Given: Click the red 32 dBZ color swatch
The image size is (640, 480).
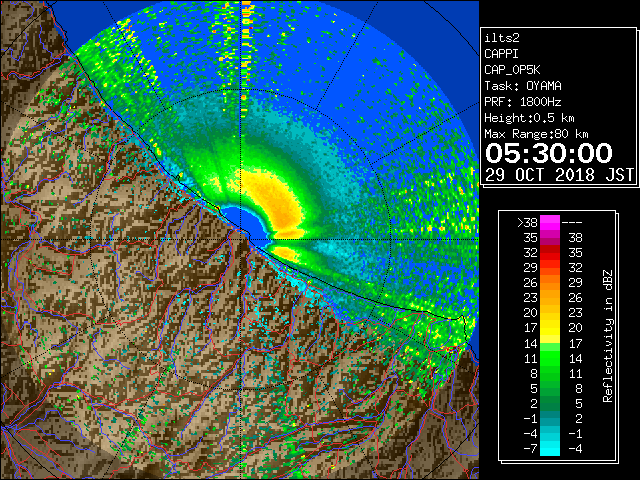Looking at the screenshot, I should 550,253.
